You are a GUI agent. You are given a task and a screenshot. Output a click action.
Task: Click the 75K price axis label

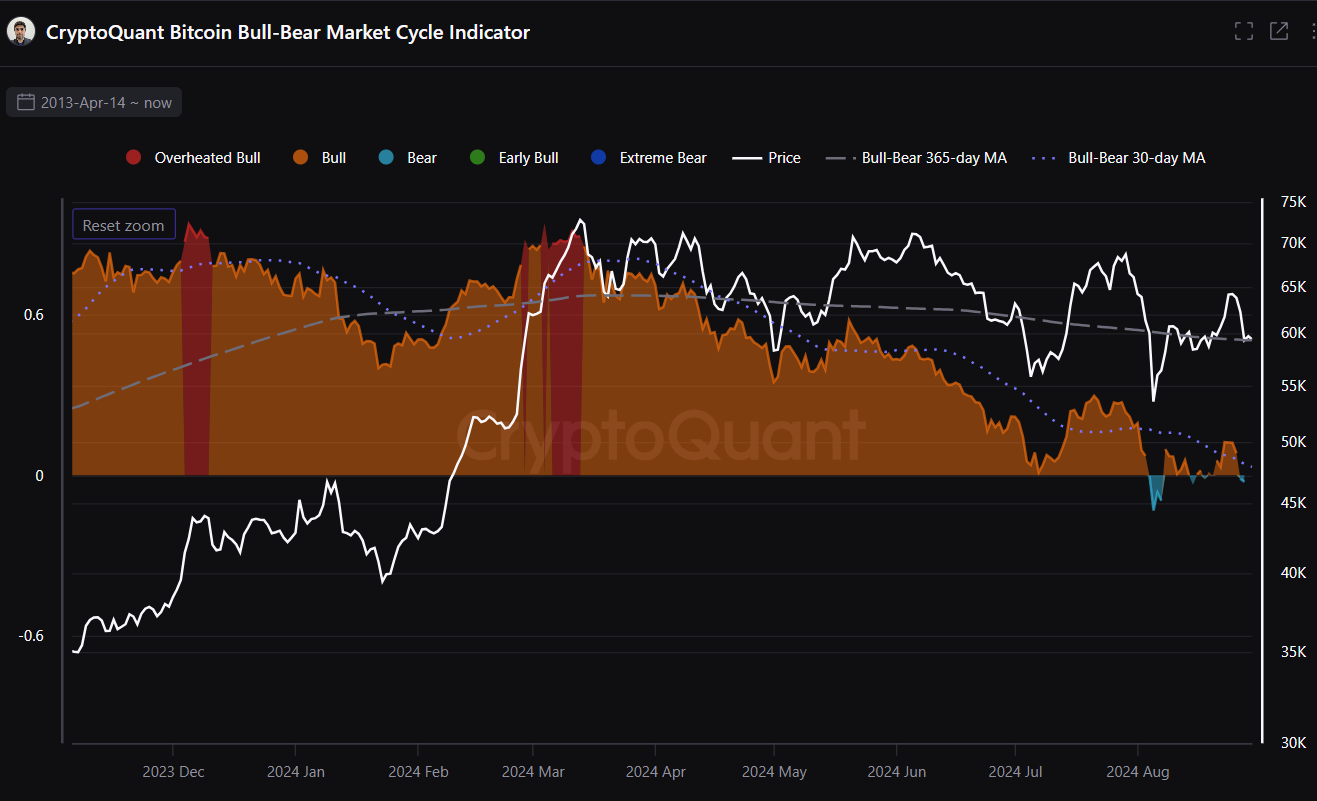pyautogui.click(x=1294, y=202)
